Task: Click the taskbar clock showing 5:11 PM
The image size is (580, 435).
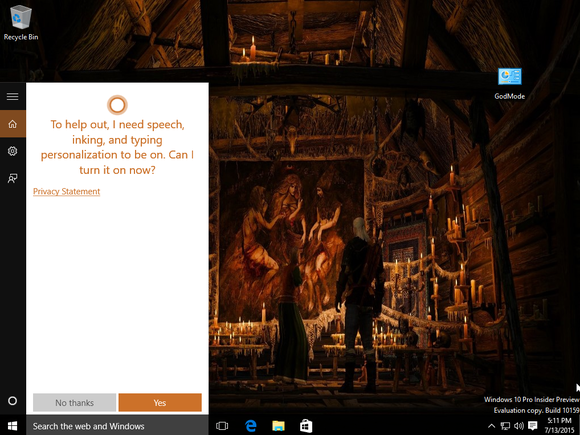Action: pos(559,425)
